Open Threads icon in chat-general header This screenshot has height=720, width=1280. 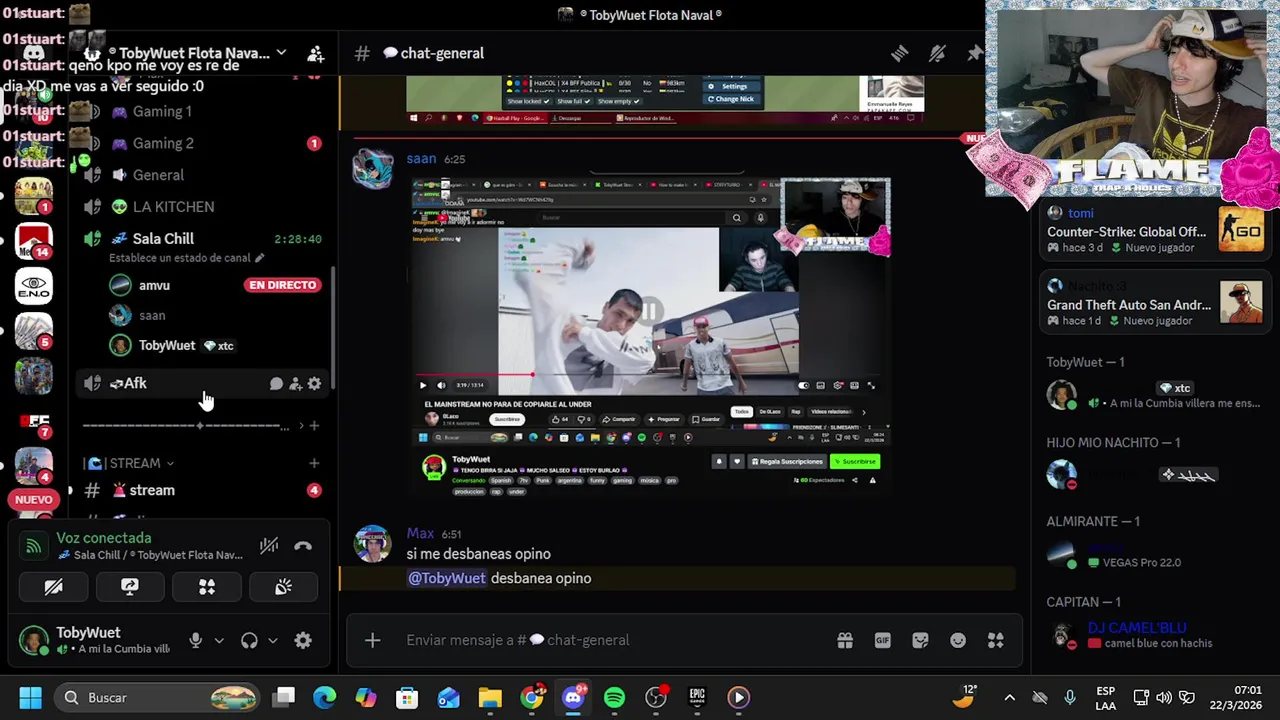point(899,53)
